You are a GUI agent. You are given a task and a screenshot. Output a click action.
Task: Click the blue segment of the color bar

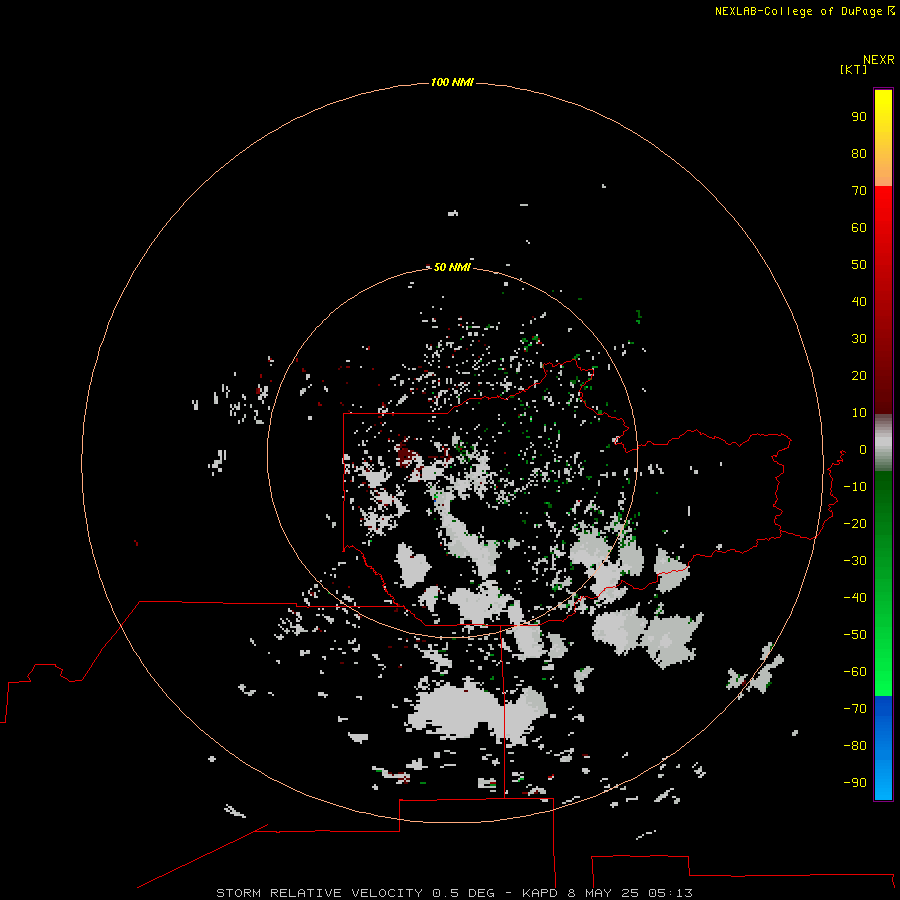(883, 748)
